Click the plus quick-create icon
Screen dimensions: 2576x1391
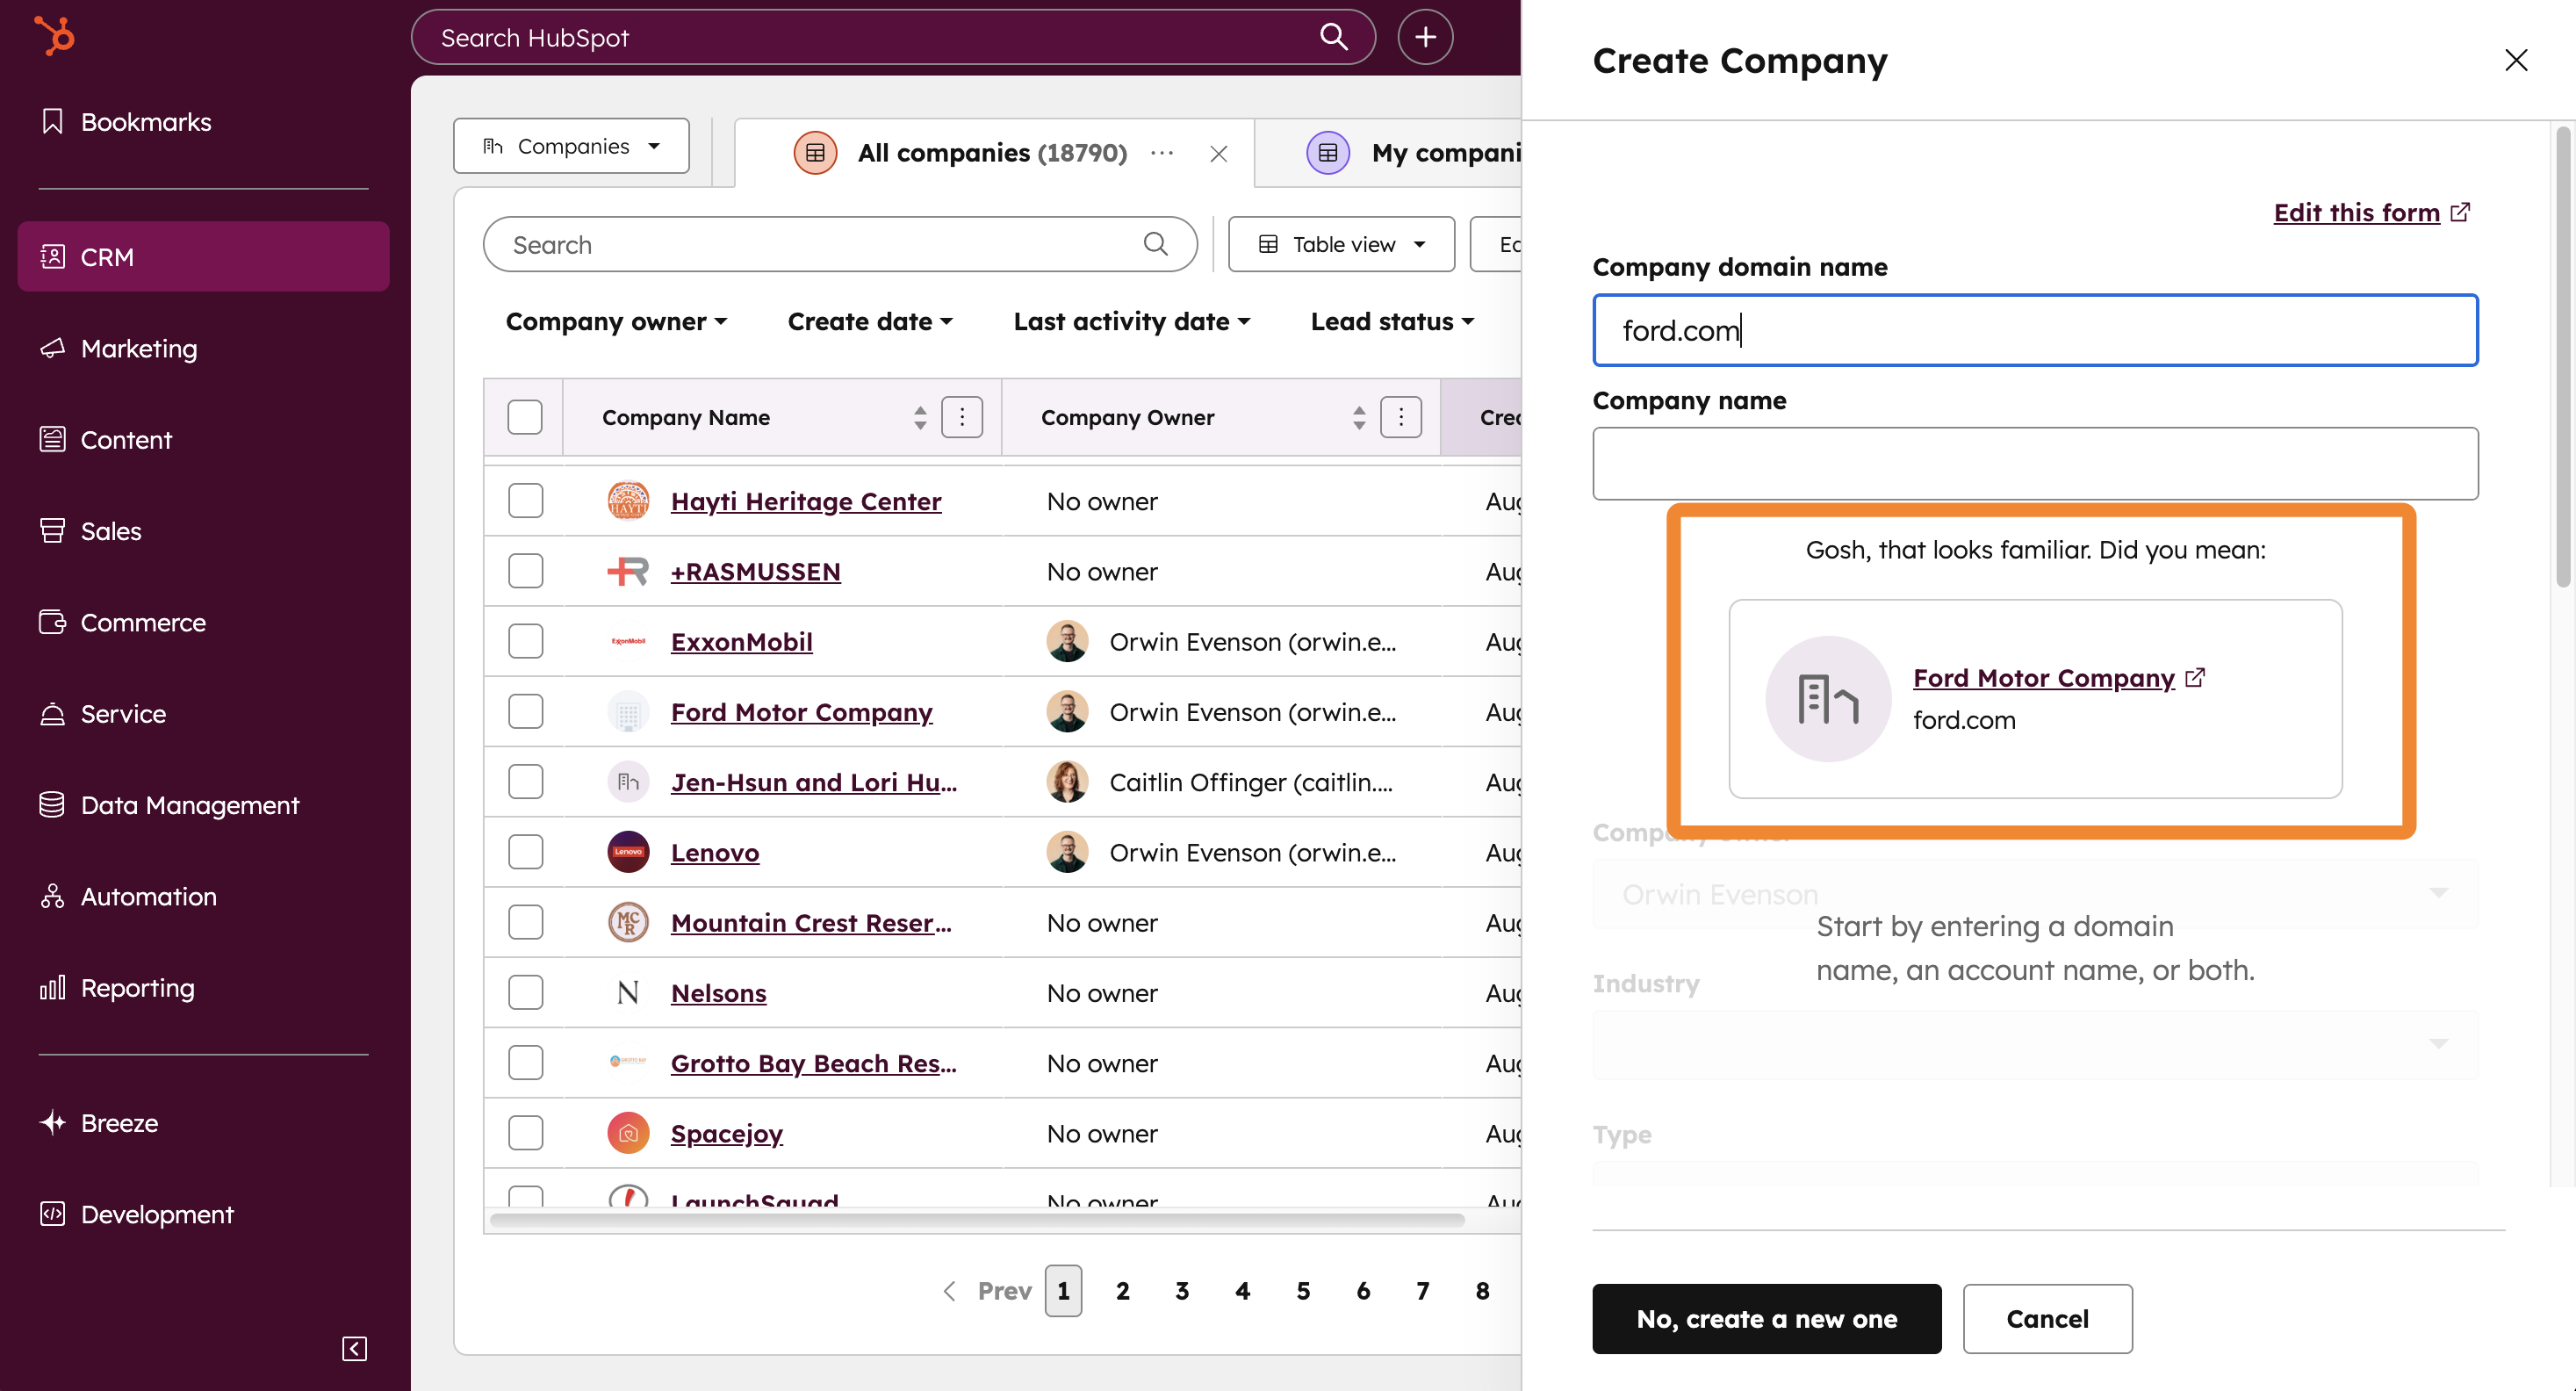pos(1424,37)
